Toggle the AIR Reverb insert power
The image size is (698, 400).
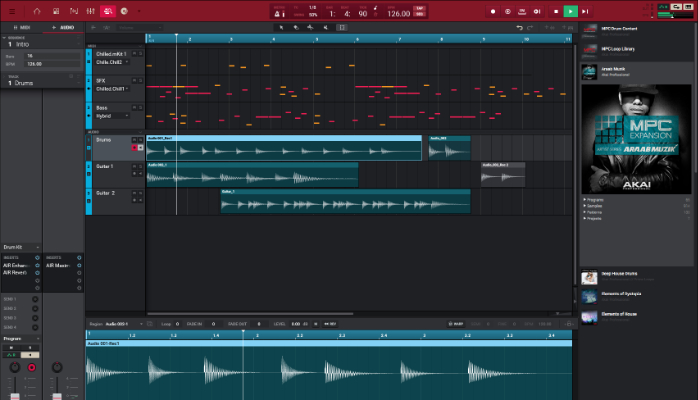(x=37, y=273)
